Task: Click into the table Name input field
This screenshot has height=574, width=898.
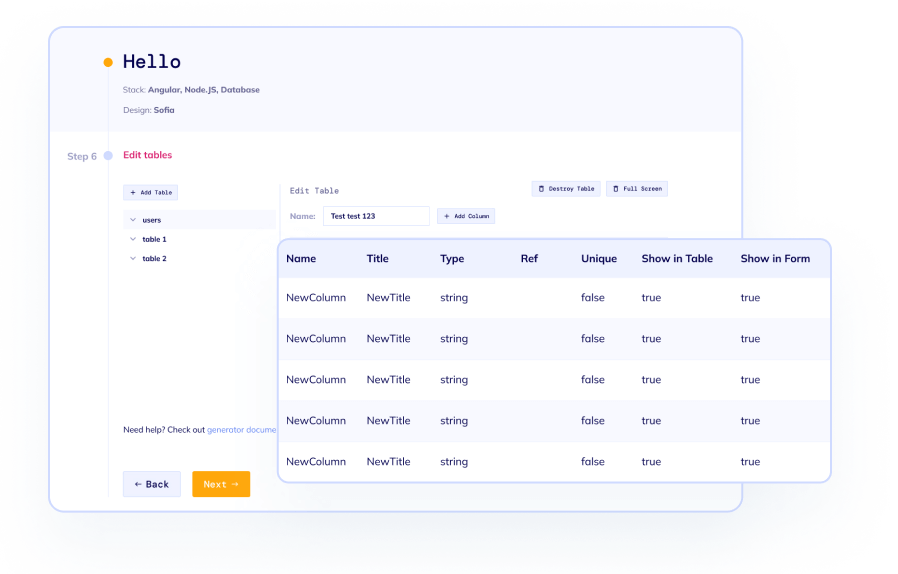Action: click(375, 216)
